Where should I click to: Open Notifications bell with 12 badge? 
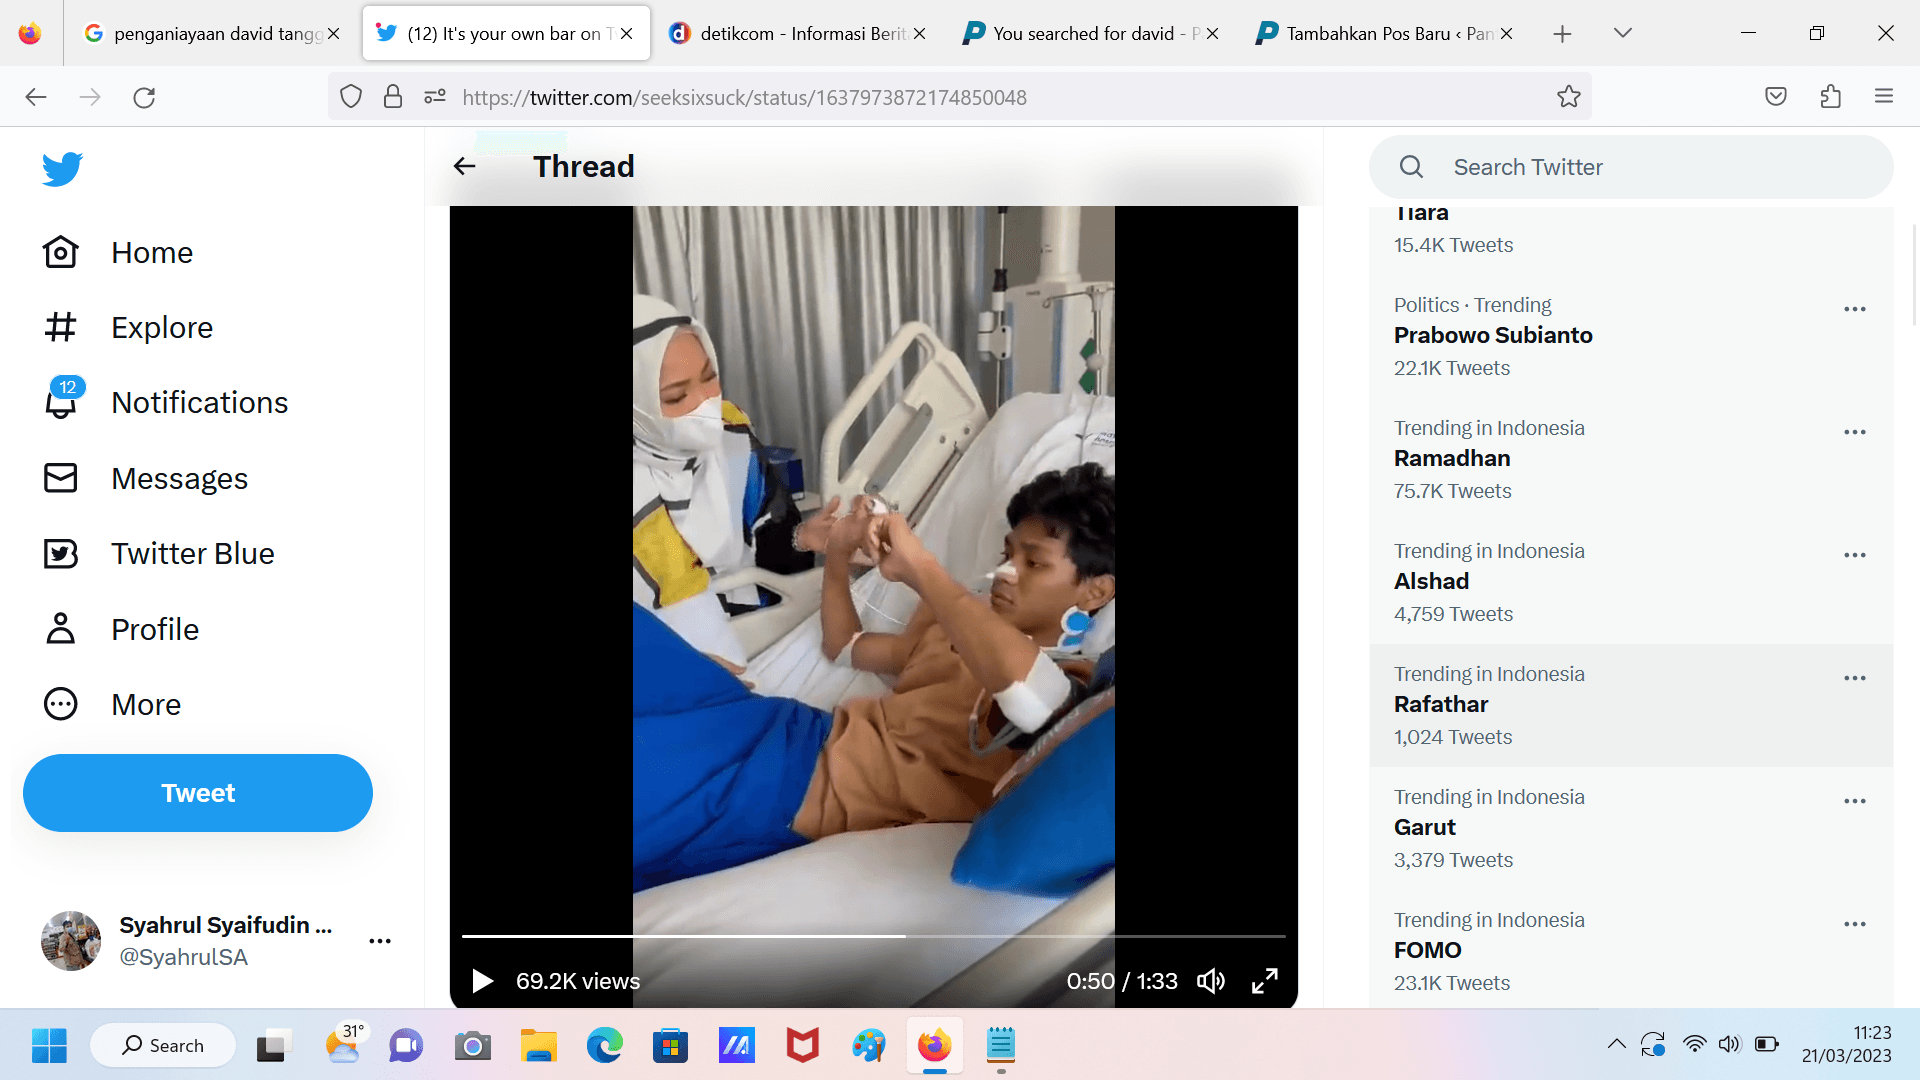click(x=62, y=400)
